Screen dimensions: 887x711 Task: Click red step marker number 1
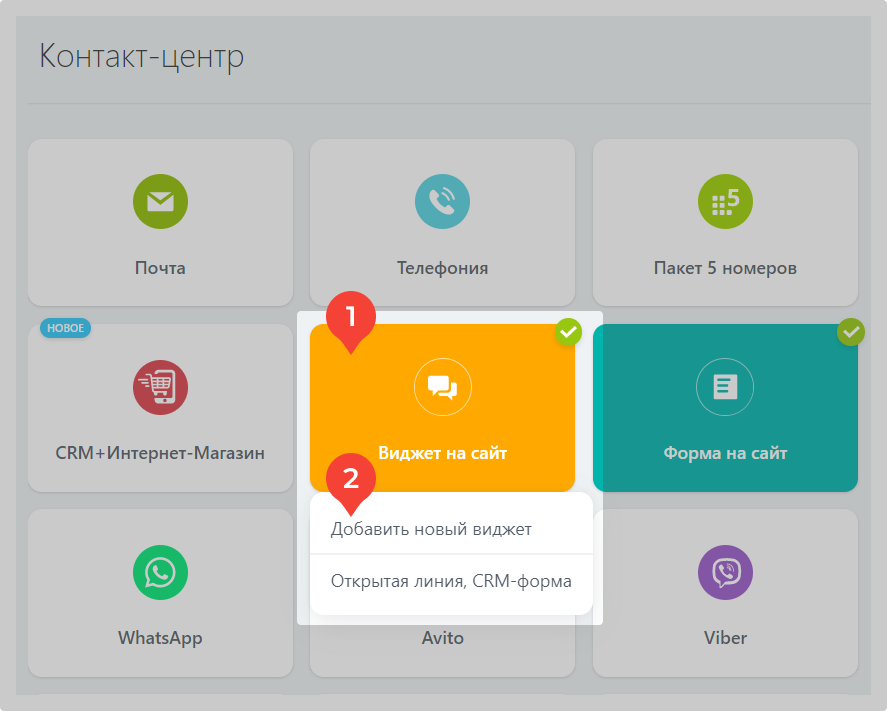[350, 318]
